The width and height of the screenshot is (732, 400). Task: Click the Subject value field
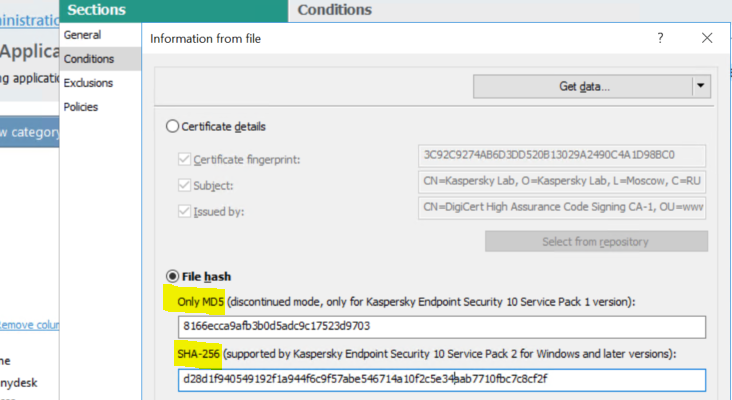click(x=561, y=181)
